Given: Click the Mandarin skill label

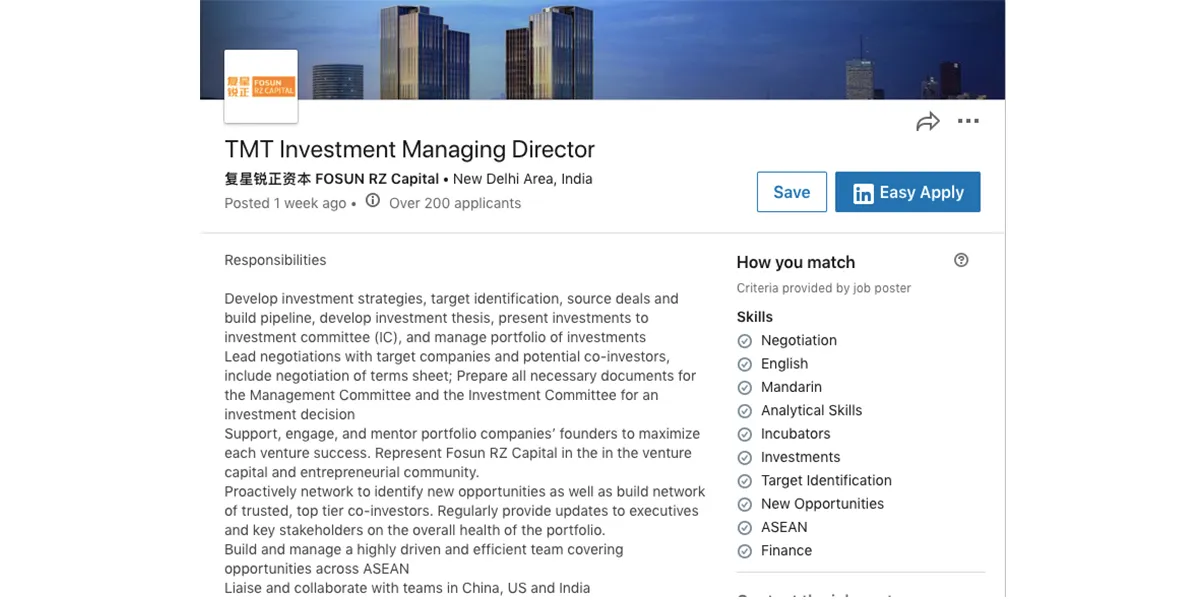Looking at the screenshot, I should coord(791,387).
